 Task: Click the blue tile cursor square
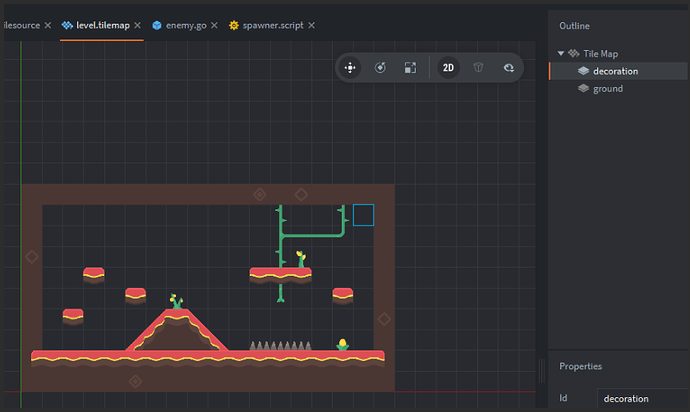363,215
